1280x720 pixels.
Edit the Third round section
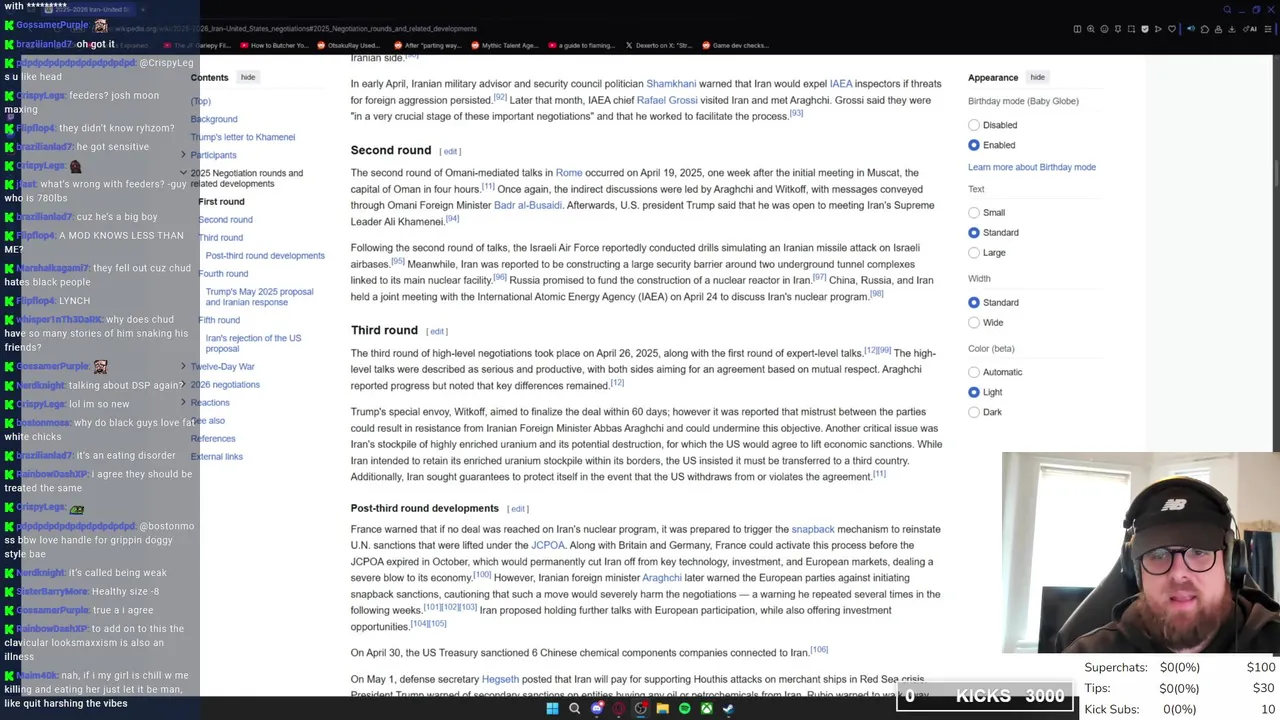coord(437,331)
